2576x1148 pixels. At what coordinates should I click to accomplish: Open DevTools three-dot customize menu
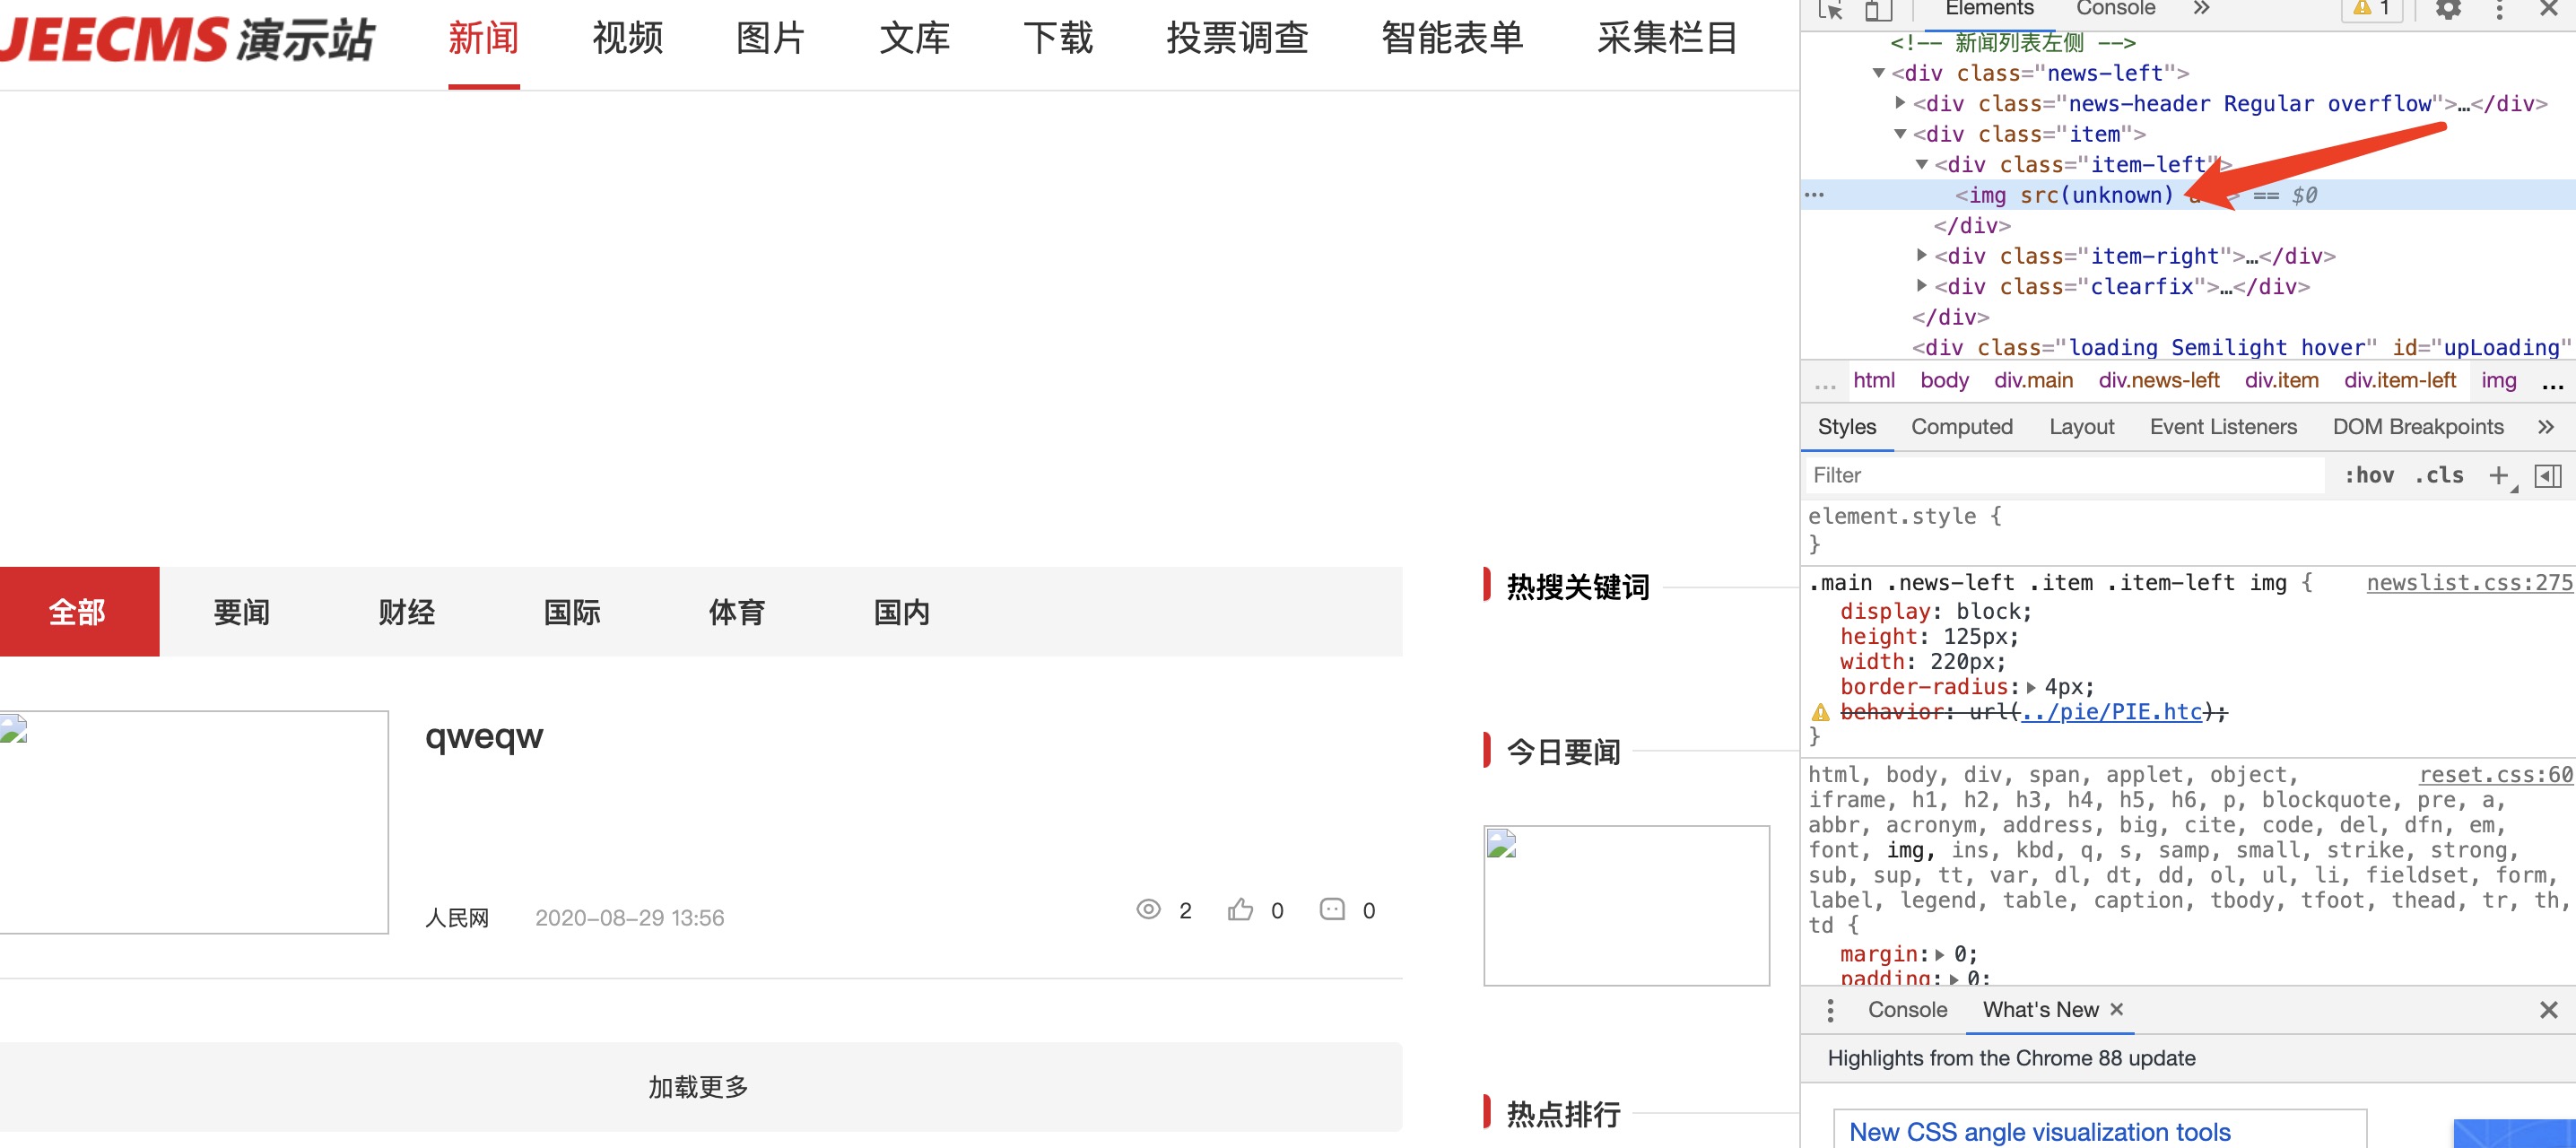click(x=2499, y=10)
